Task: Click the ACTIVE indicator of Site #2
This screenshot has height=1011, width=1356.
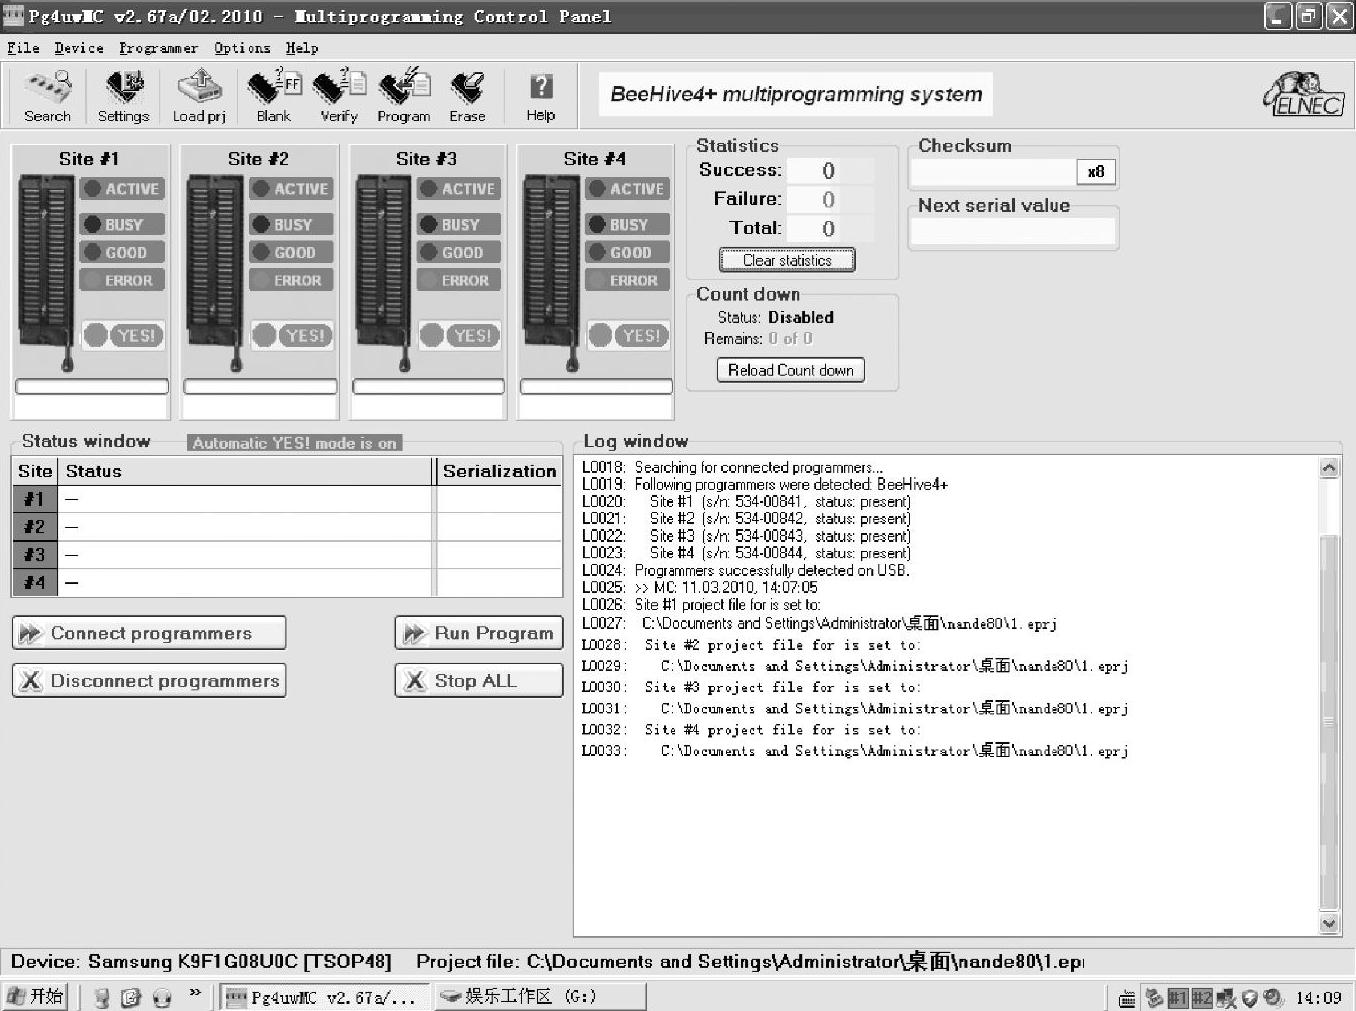Action: (291, 189)
